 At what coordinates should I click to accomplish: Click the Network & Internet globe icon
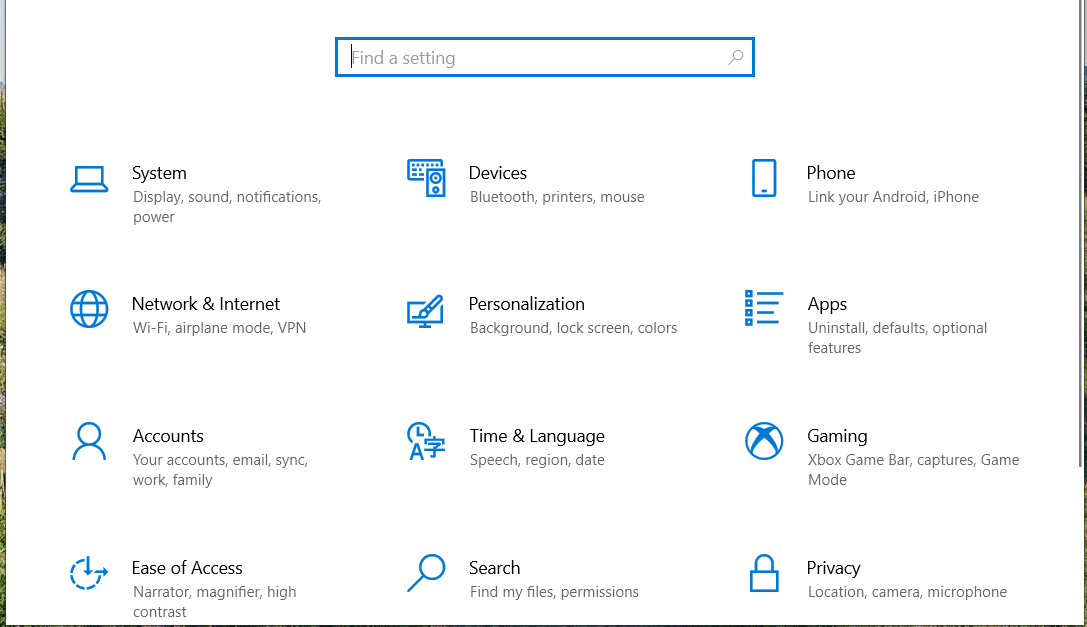click(x=89, y=309)
